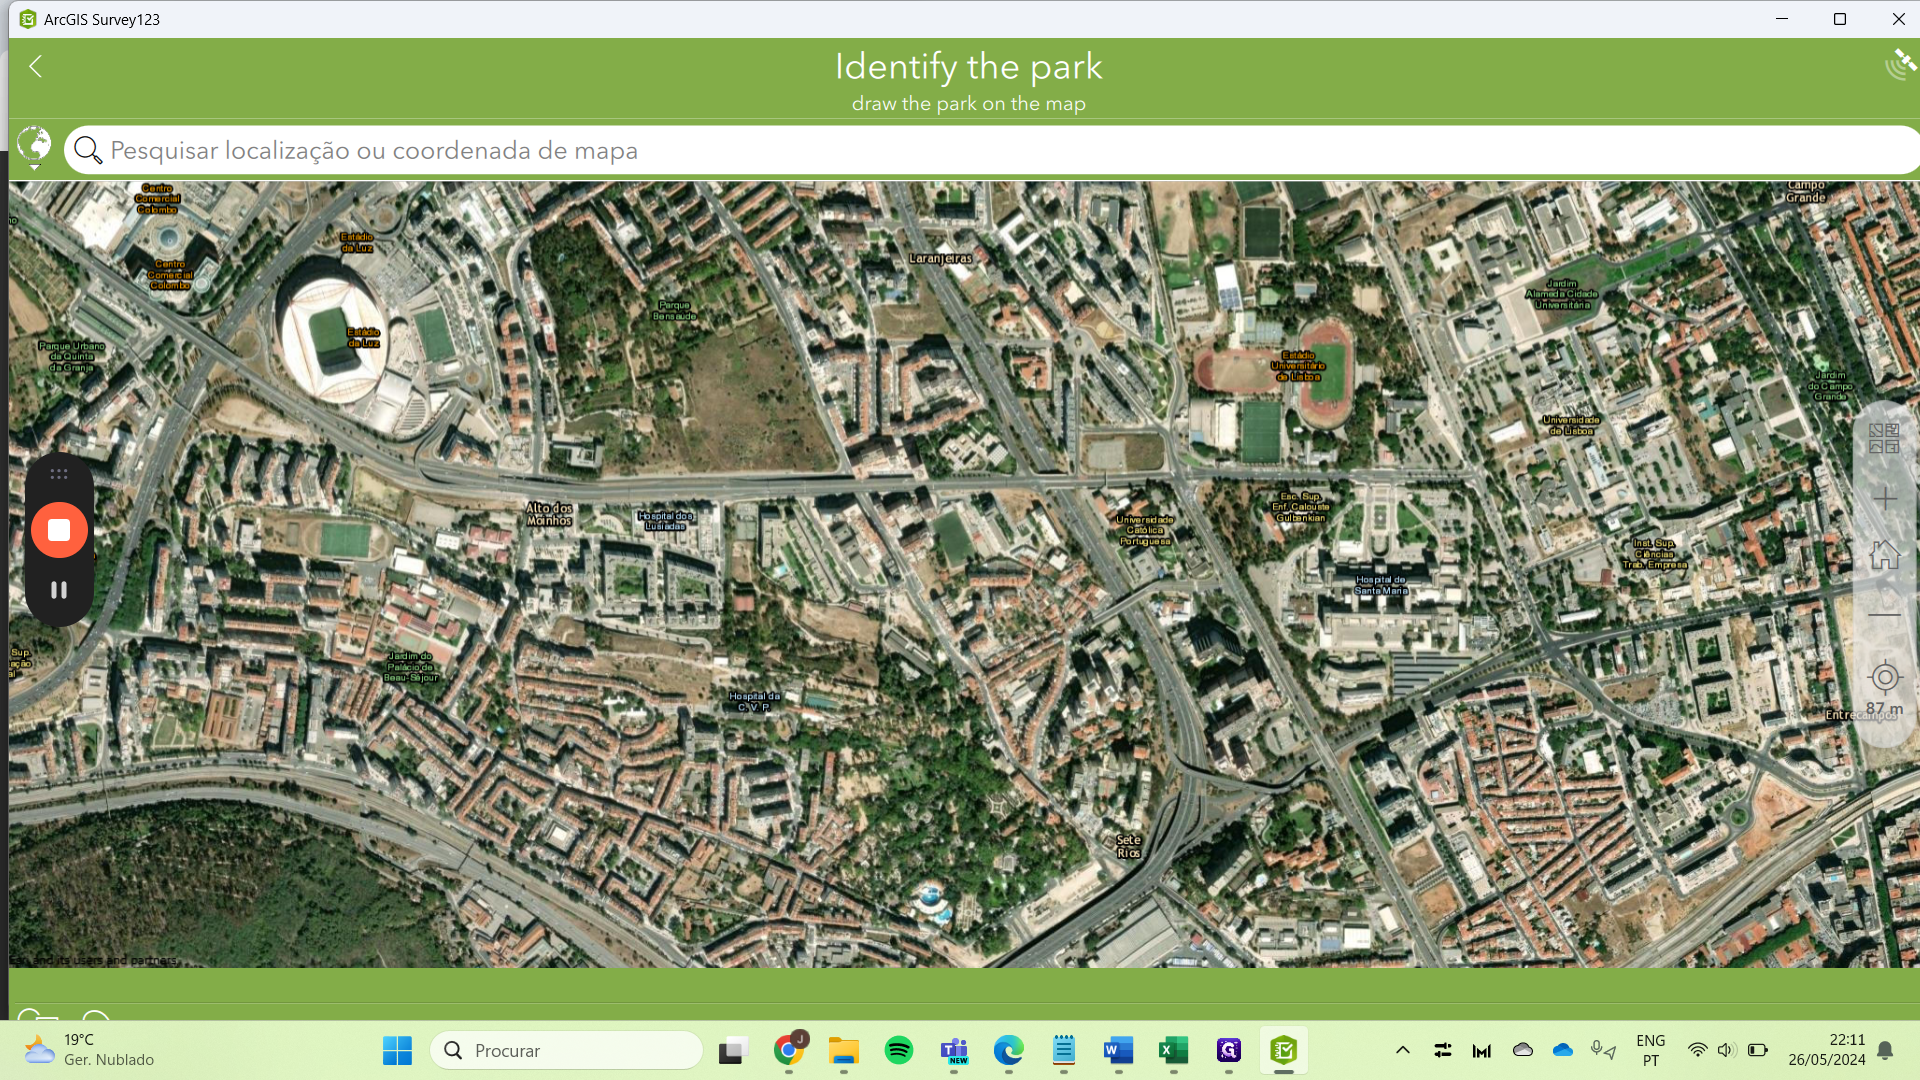Pause the screen recording
This screenshot has width=1920, height=1080.
tap(59, 590)
